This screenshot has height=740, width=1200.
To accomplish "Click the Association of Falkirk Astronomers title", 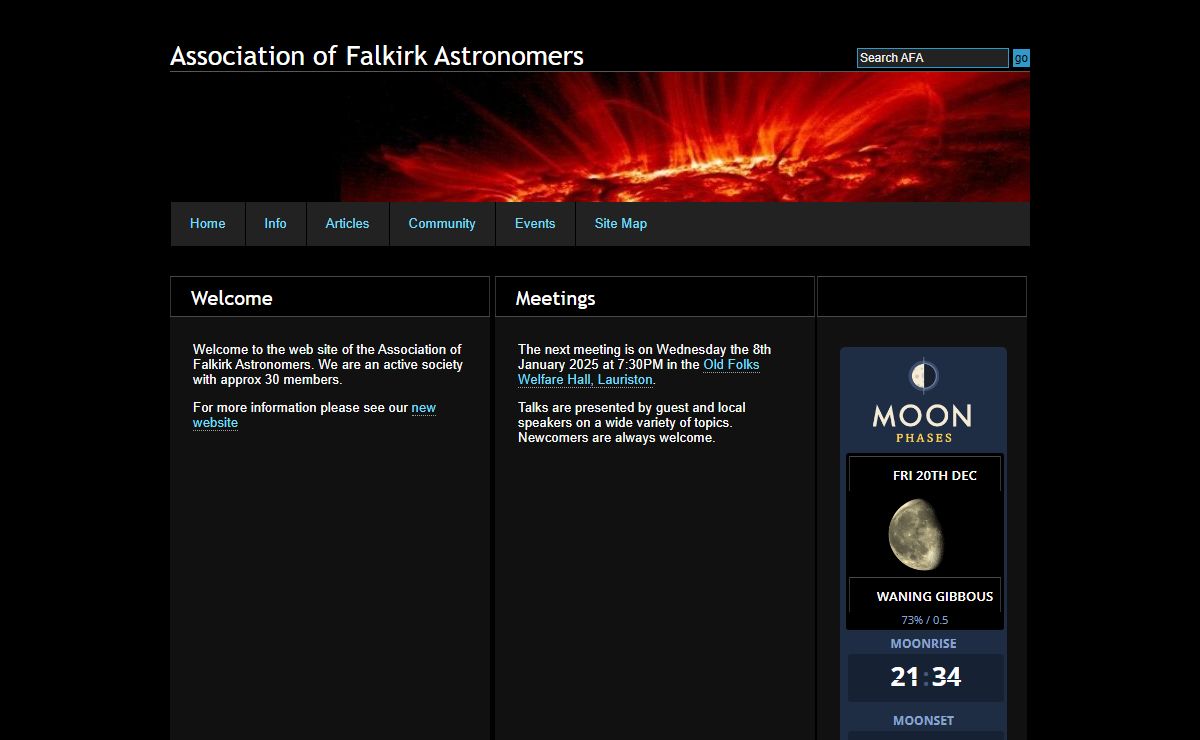I will click(377, 56).
